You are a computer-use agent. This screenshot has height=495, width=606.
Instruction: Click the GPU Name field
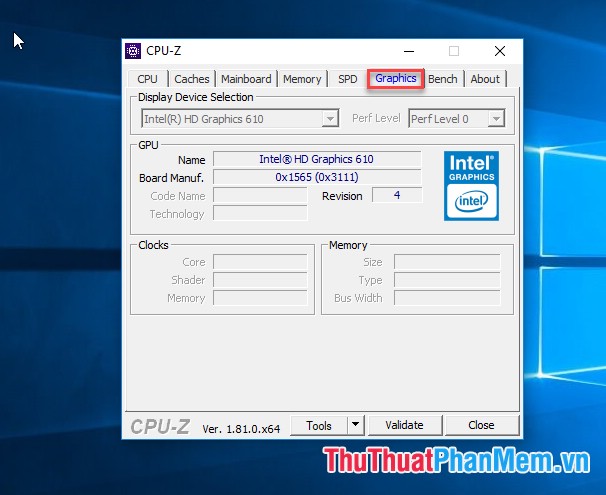[x=316, y=159]
